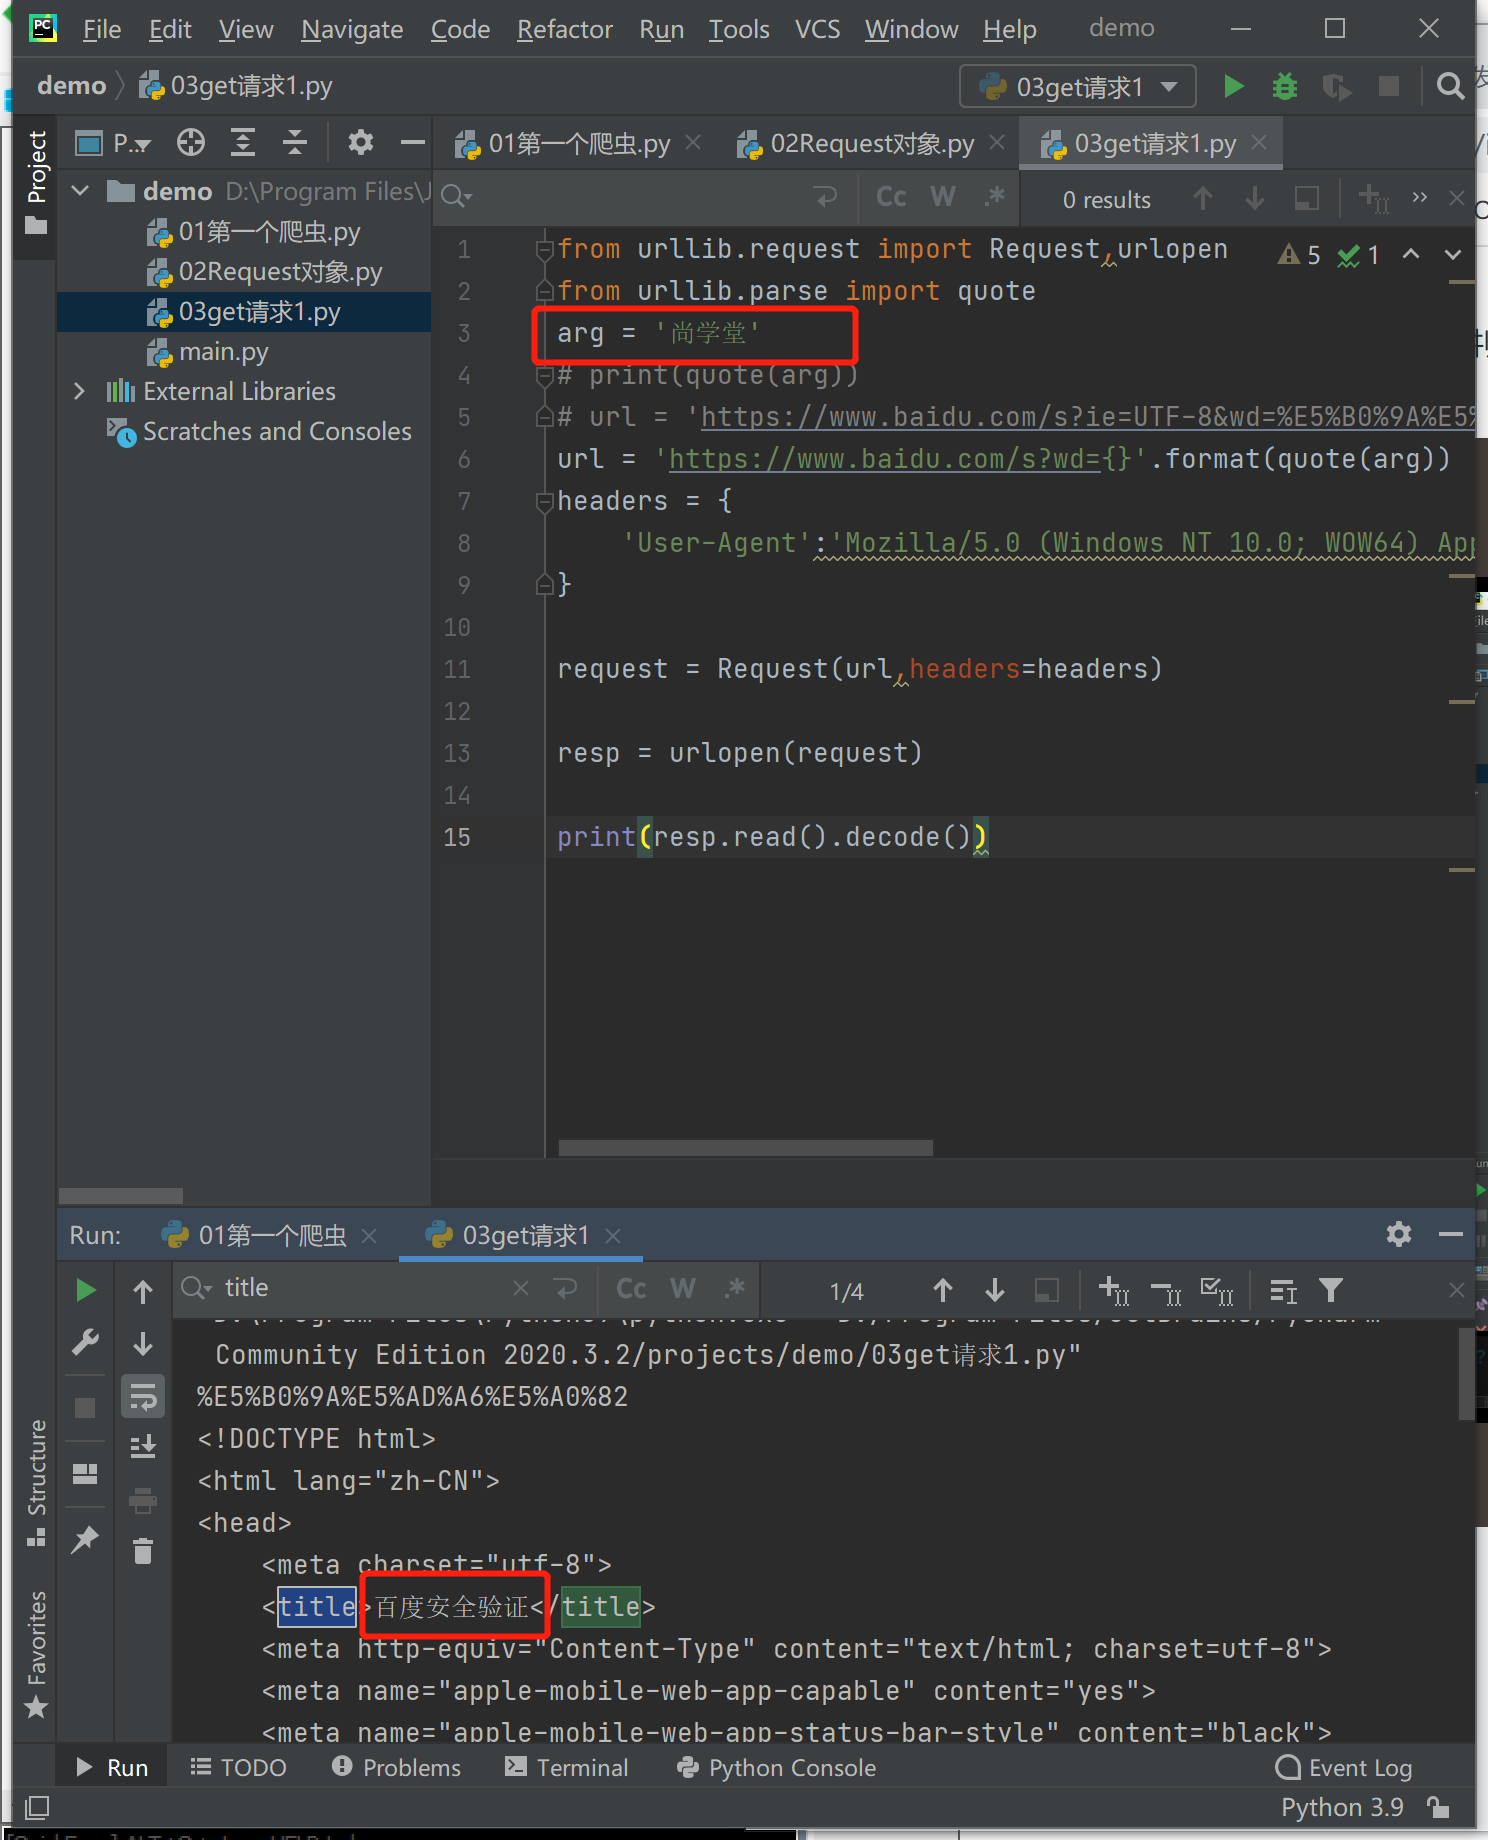This screenshot has width=1488, height=1840.
Task: Add selection for next occurrence in console
Action: point(1114,1290)
